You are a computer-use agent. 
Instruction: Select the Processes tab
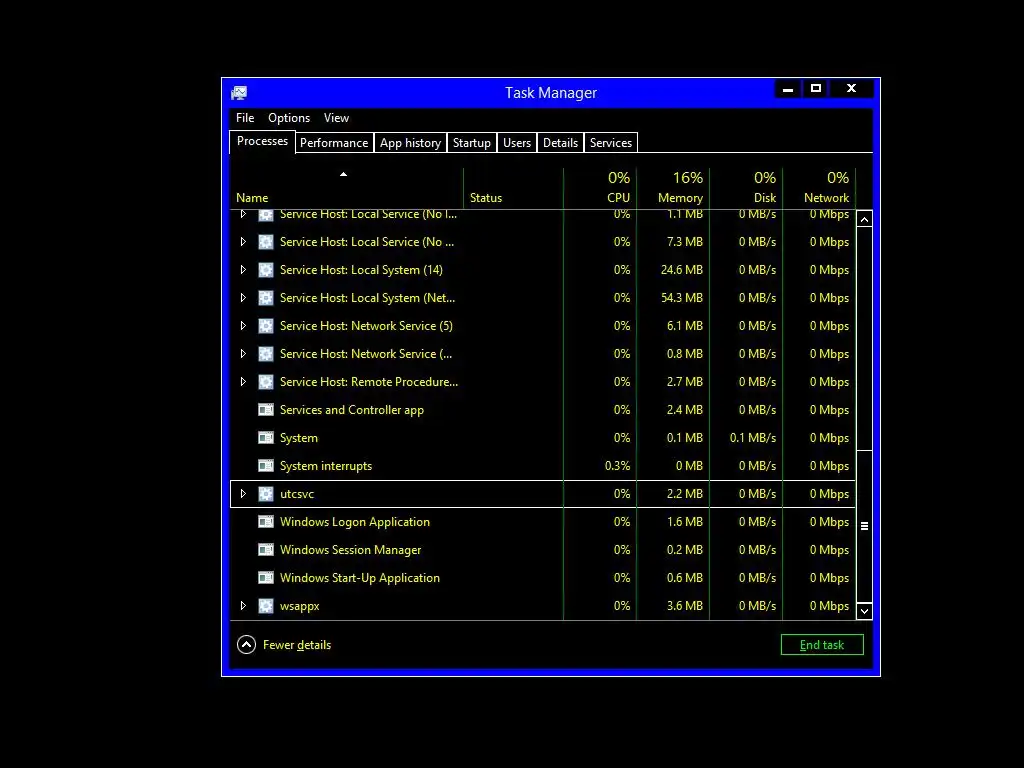pyautogui.click(x=262, y=142)
